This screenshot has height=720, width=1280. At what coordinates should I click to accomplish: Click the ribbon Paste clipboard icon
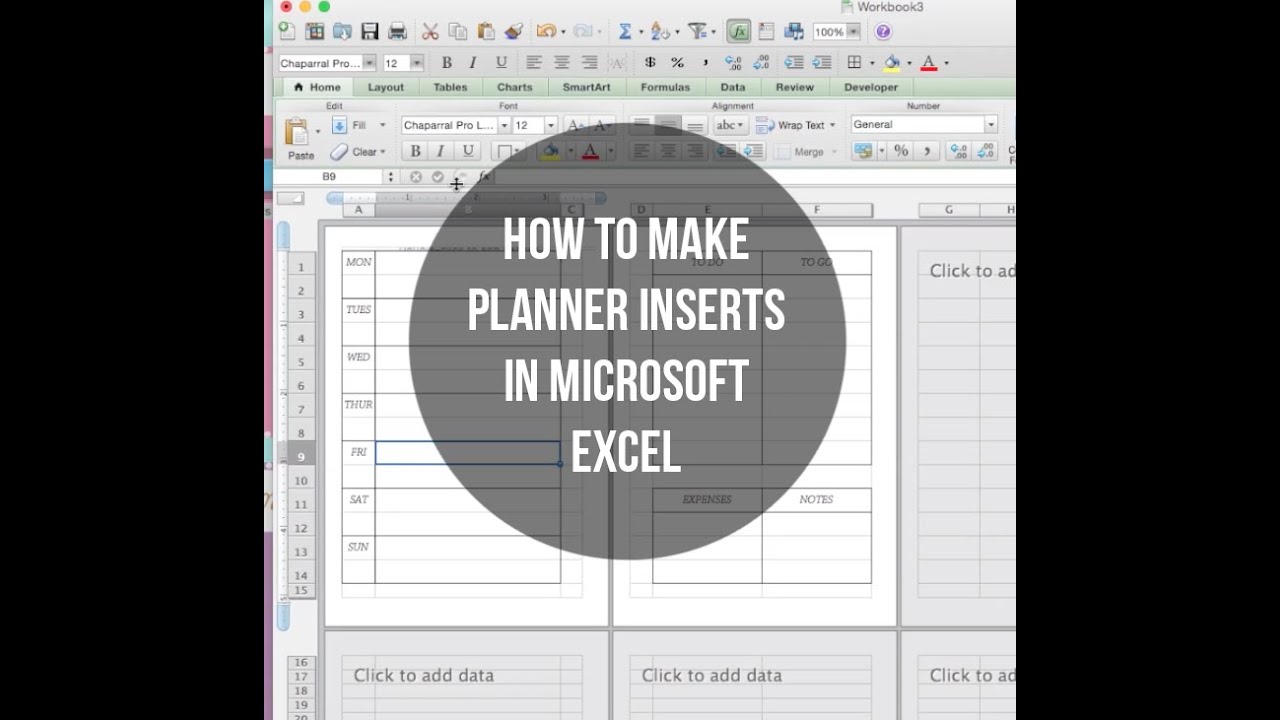coord(297,133)
